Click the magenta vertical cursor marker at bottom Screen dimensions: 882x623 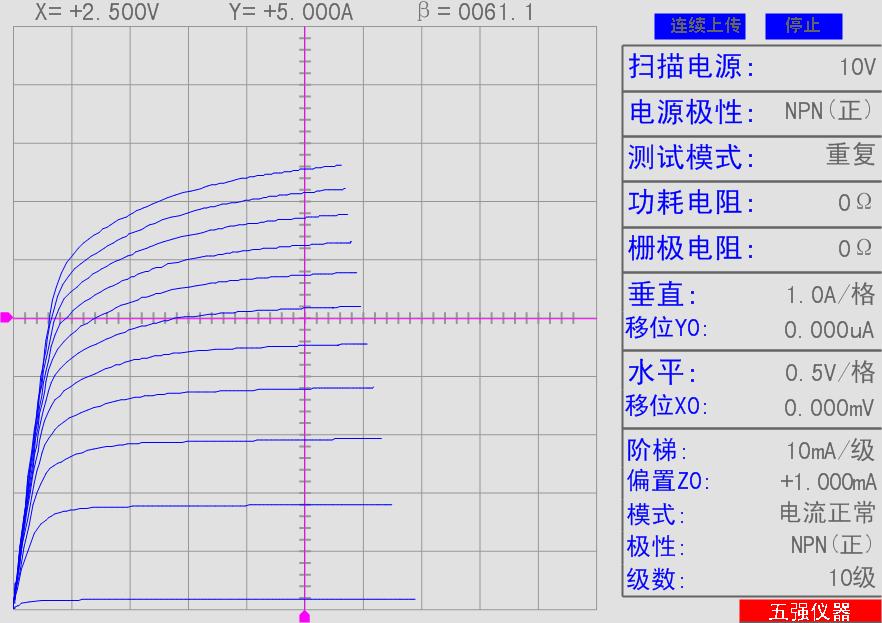pos(305,616)
